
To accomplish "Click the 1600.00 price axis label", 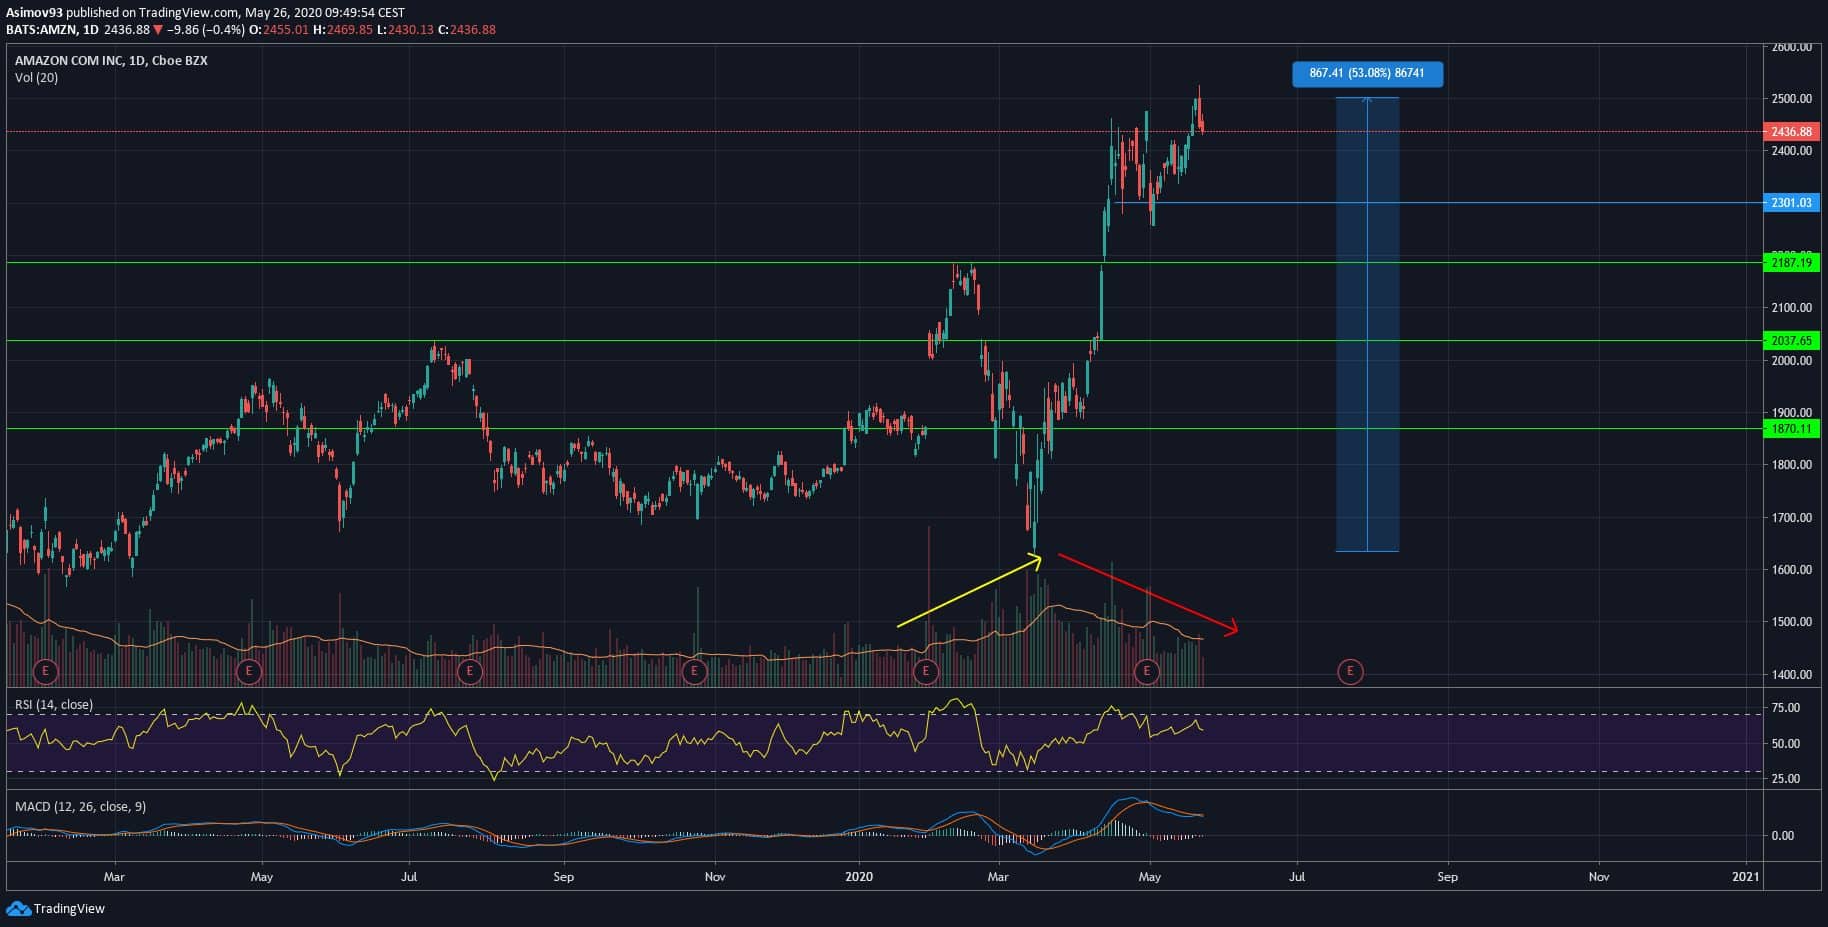I will tap(1791, 570).
